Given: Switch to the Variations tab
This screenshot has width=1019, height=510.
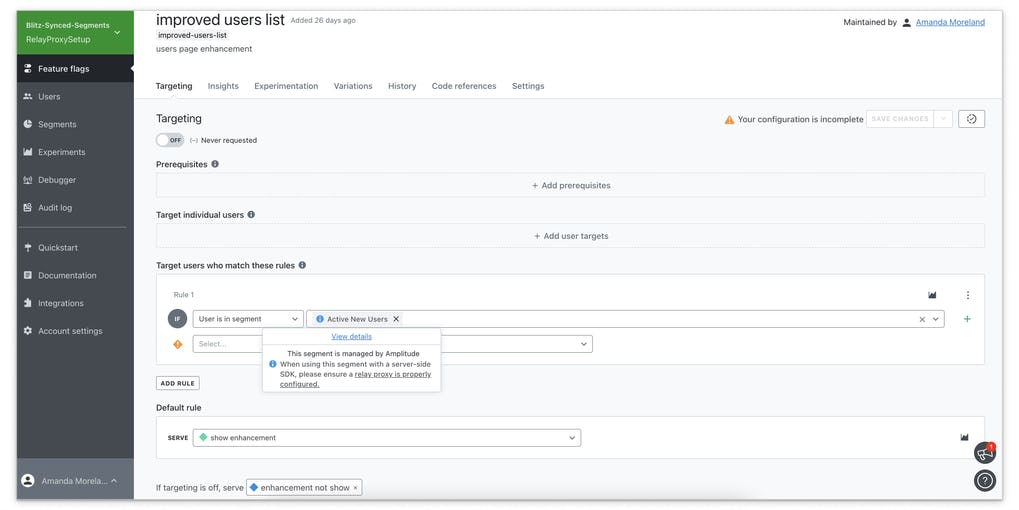Looking at the screenshot, I should pos(353,86).
